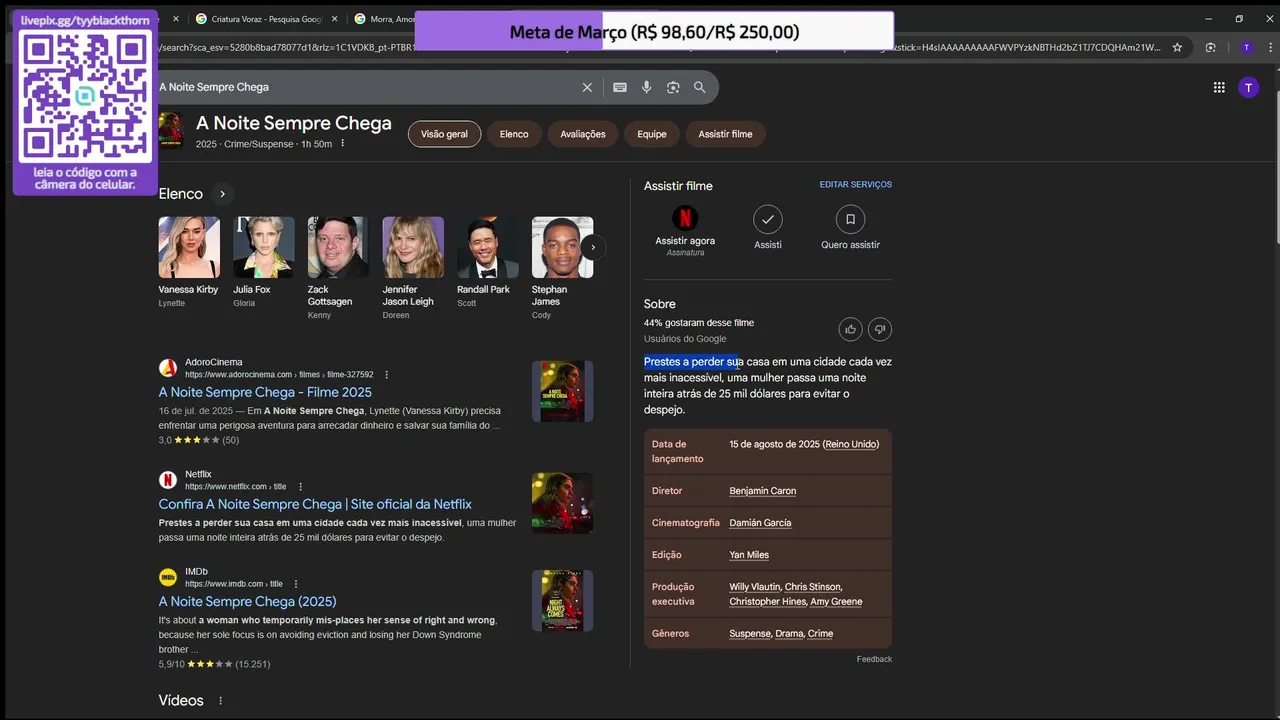This screenshot has width=1280, height=720.
Task: Open the Crime genre link
Action: coord(820,634)
